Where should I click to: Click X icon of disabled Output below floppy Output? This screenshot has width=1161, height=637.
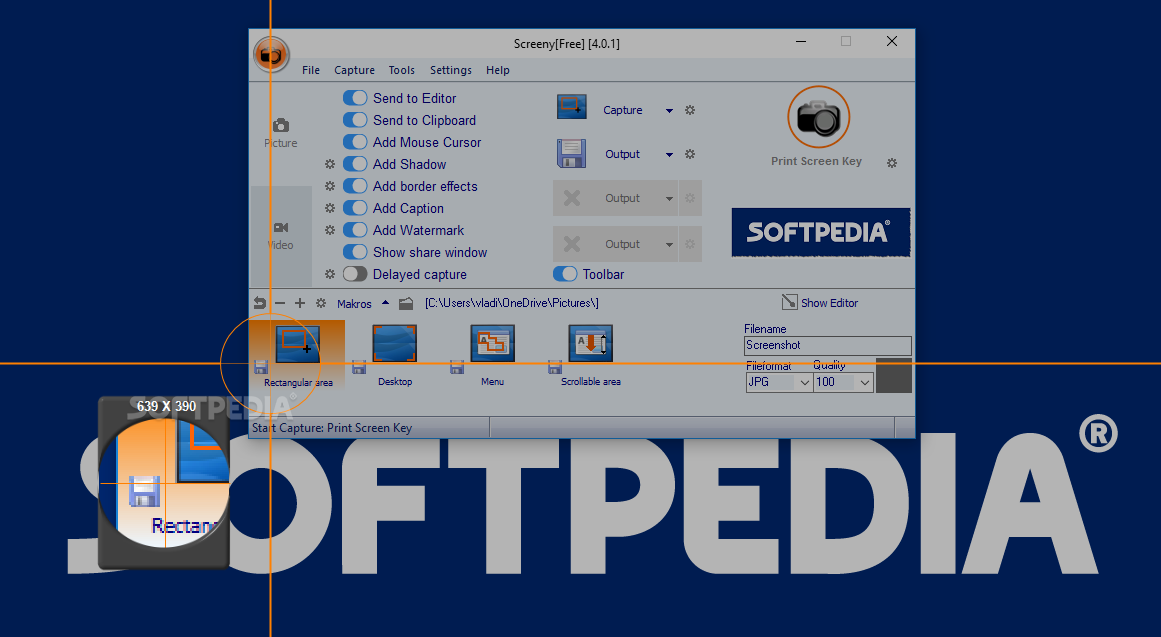[572, 198]
